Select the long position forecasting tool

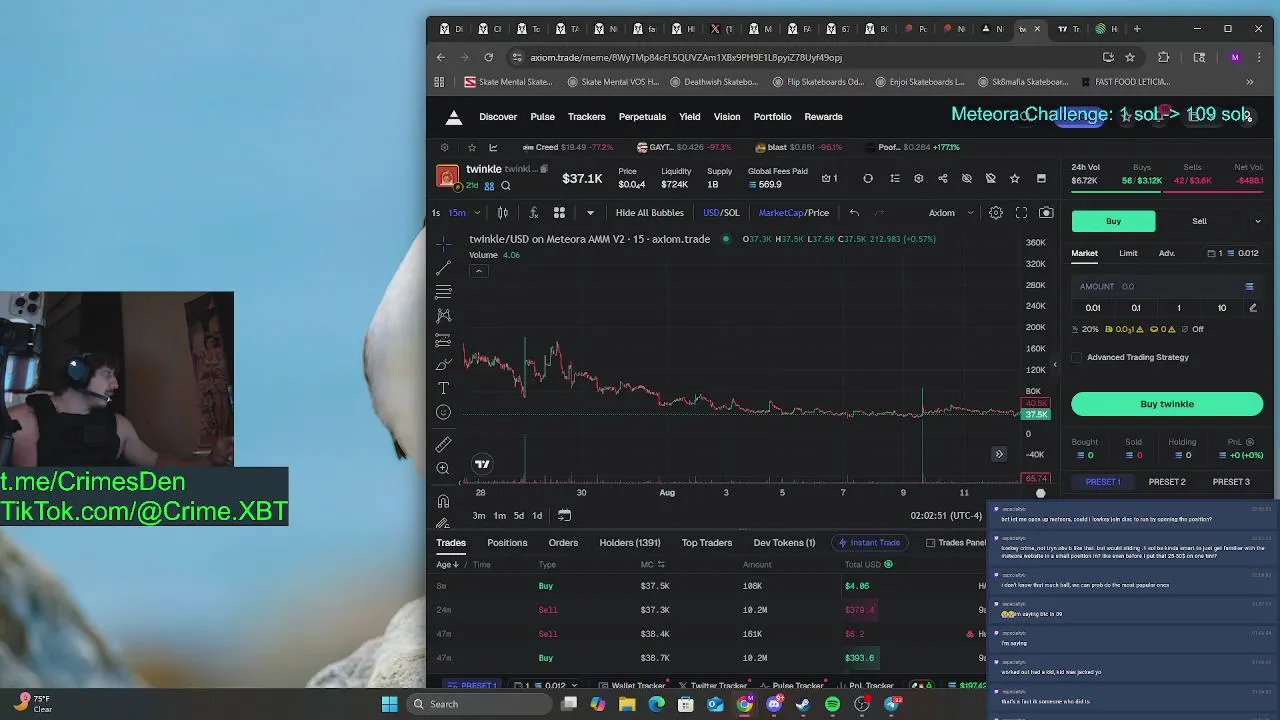coord(444,340)
